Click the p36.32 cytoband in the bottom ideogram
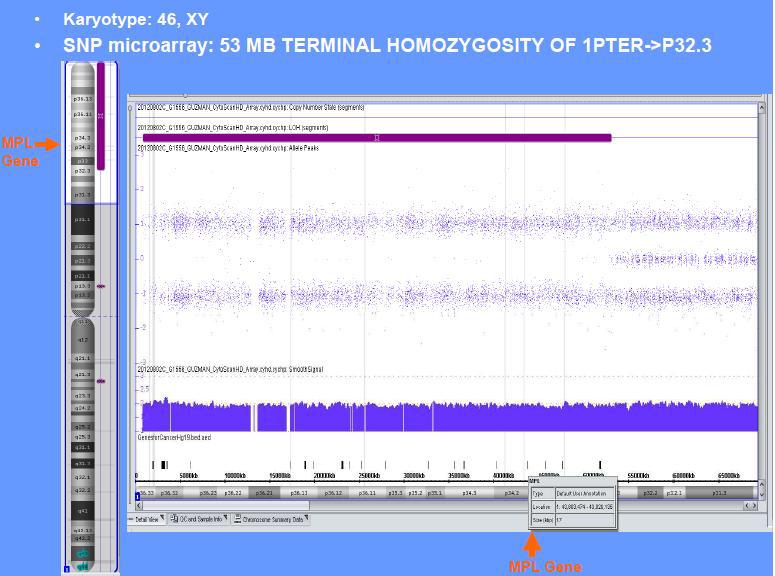The height and width of the screenshot is (576, 775). tap(169, 493)
